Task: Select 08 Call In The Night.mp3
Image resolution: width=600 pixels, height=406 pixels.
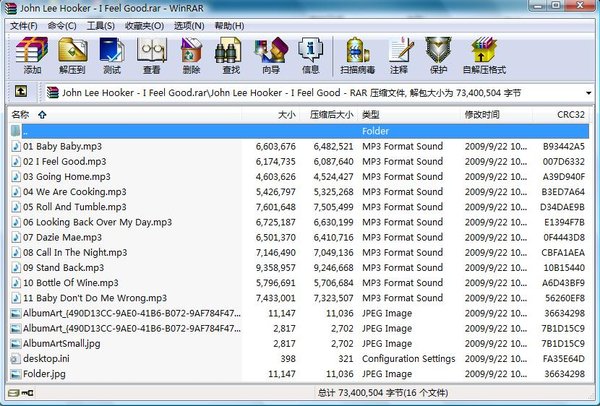Action: [299, 253]
